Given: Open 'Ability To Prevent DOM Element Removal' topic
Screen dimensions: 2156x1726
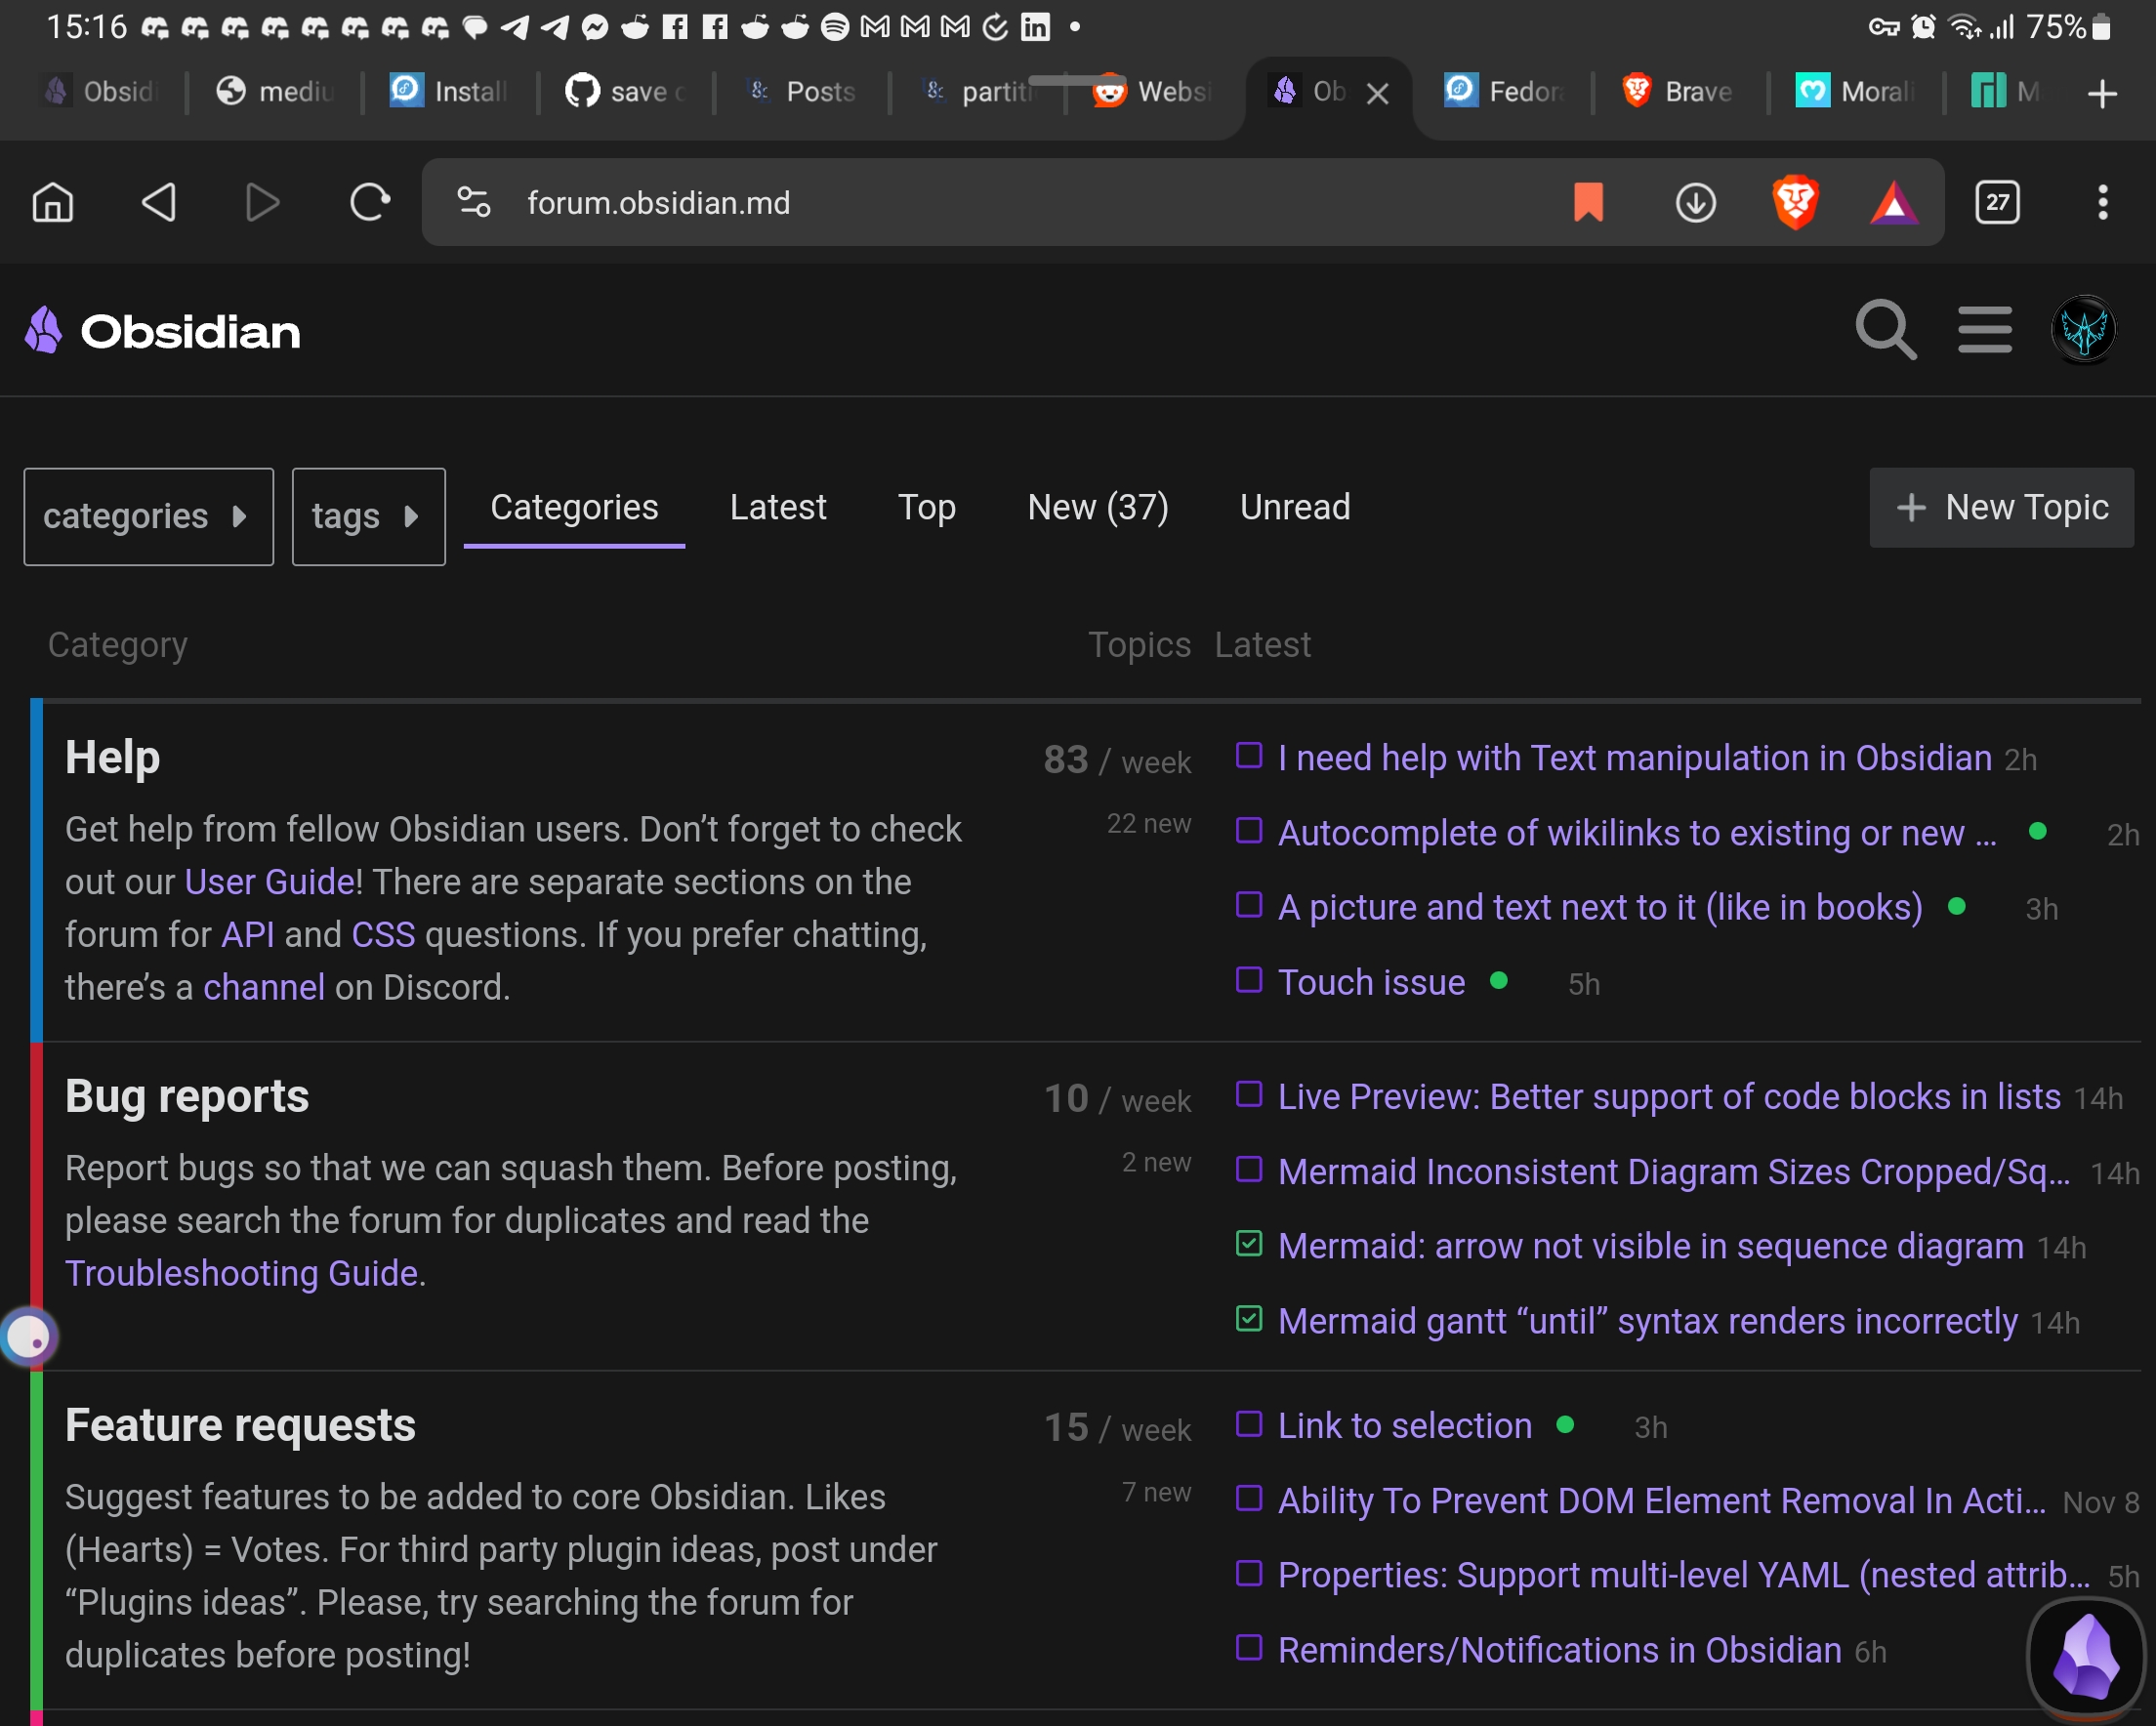Looking at the screenshot, I should [1662, 1500].
